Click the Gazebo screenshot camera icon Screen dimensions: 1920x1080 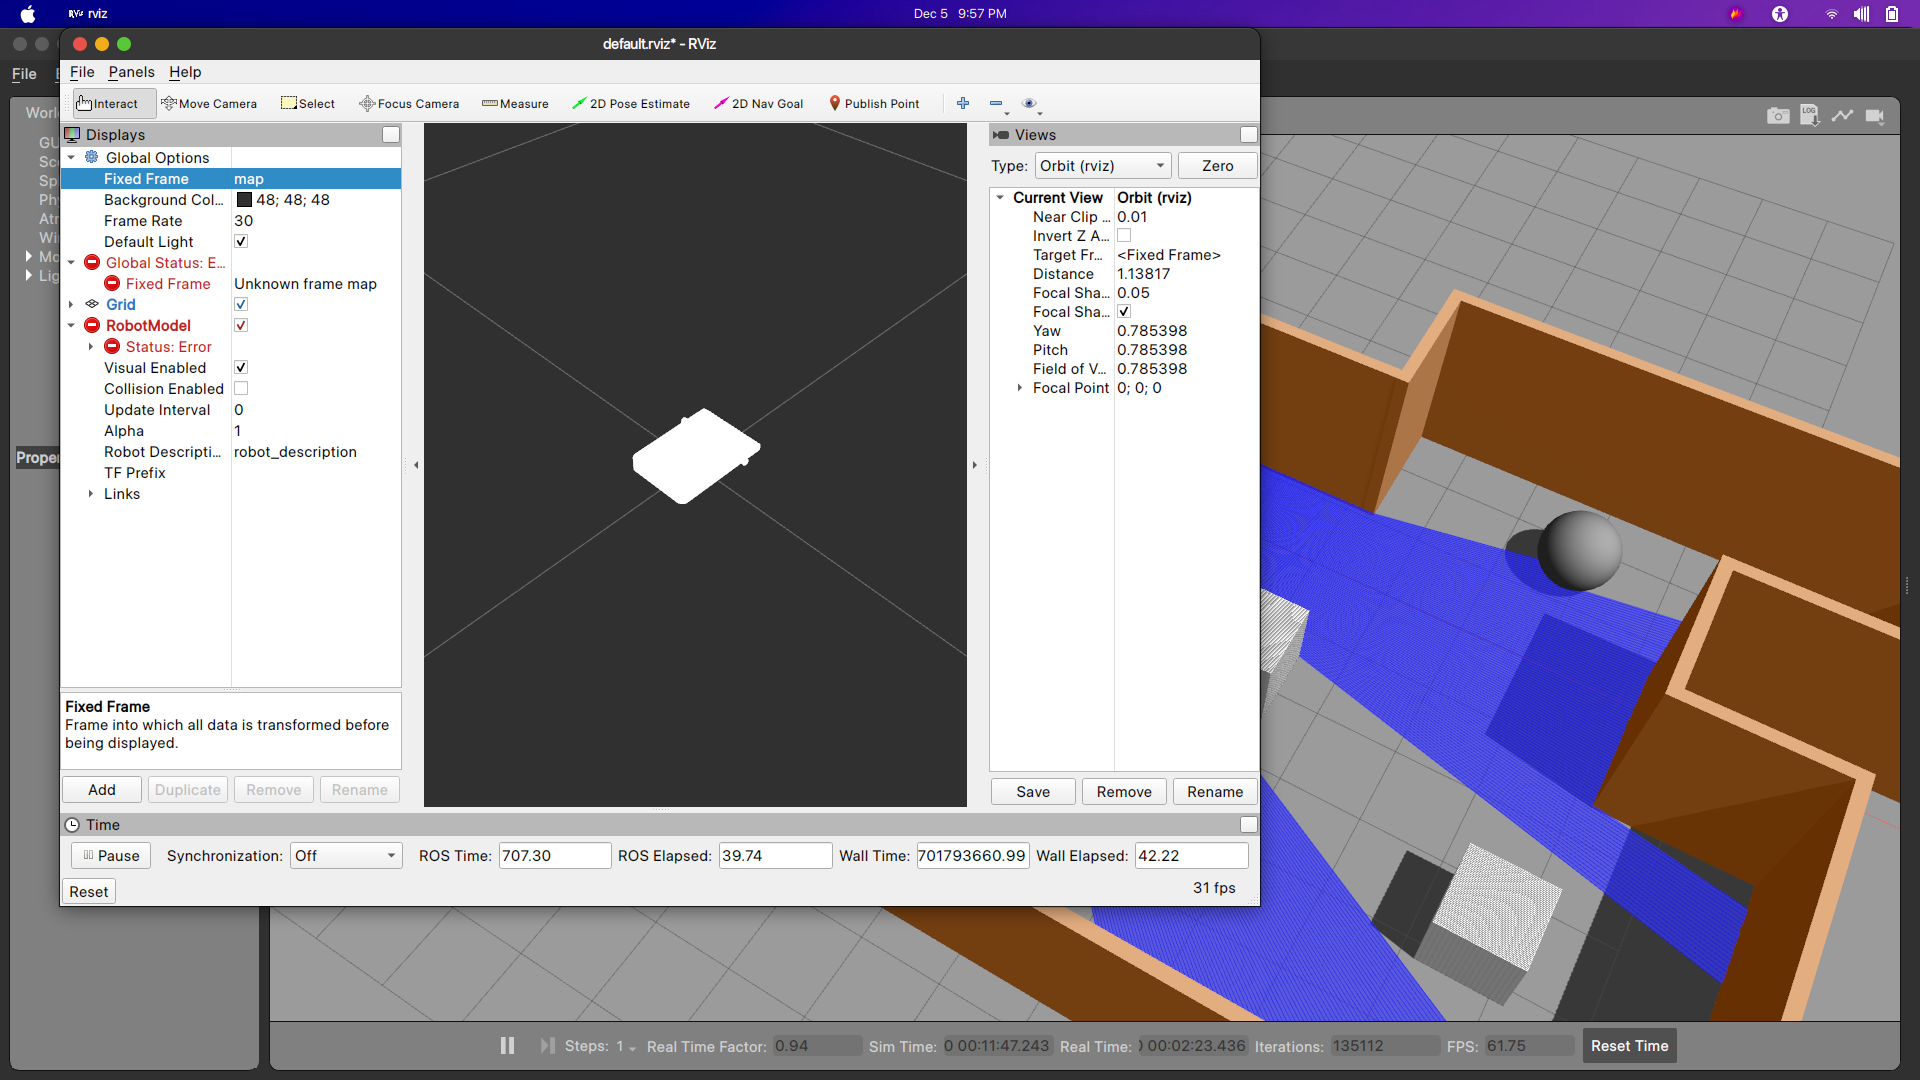pyautogui.click(x=1777, y=116)
